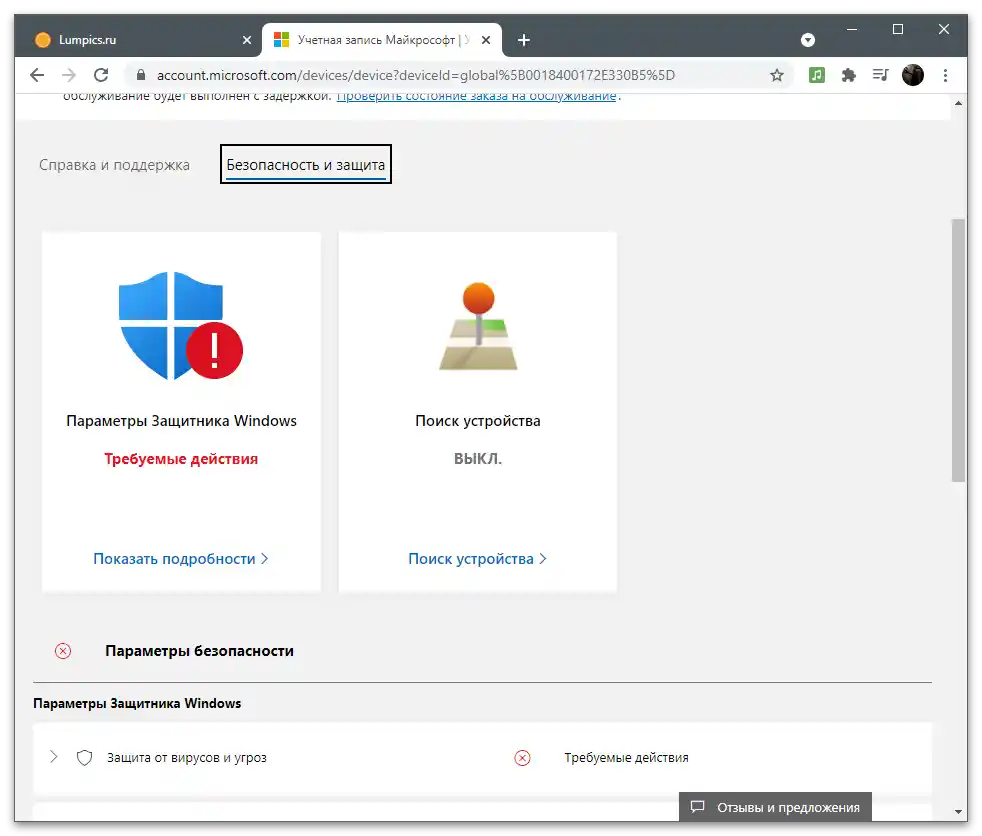Select the Безопасность и защита tab
The width and height of the screenshot is (982, 836).
coord(306,165)
